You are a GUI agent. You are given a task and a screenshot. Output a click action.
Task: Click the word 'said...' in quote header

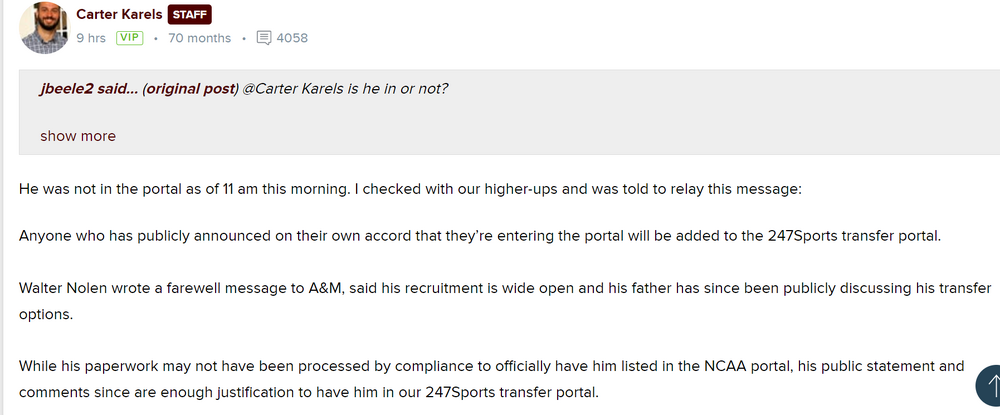[x=119, y=88]
